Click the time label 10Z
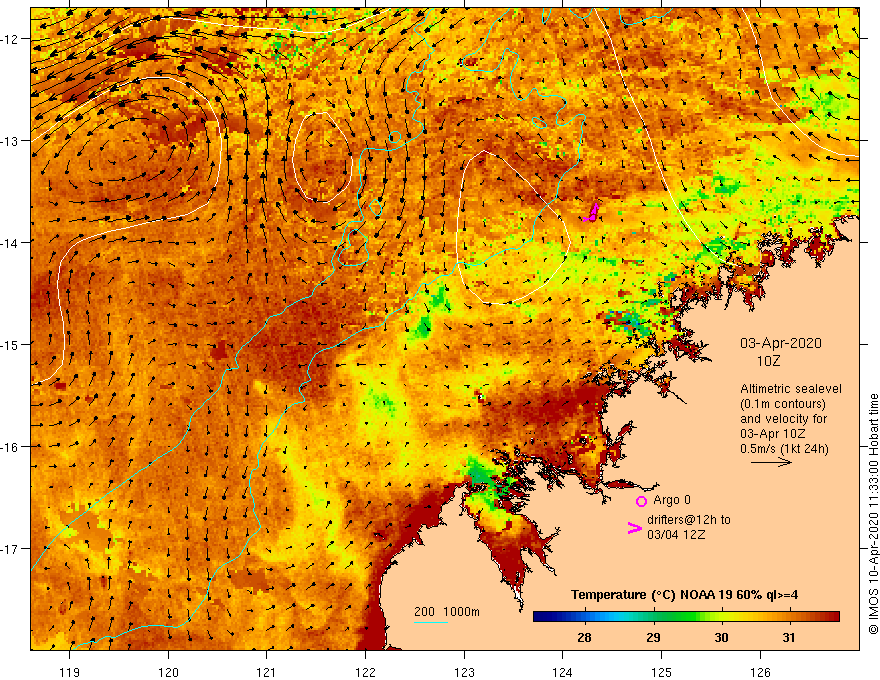This screenshot has height=680, width=880. [768, 361]
